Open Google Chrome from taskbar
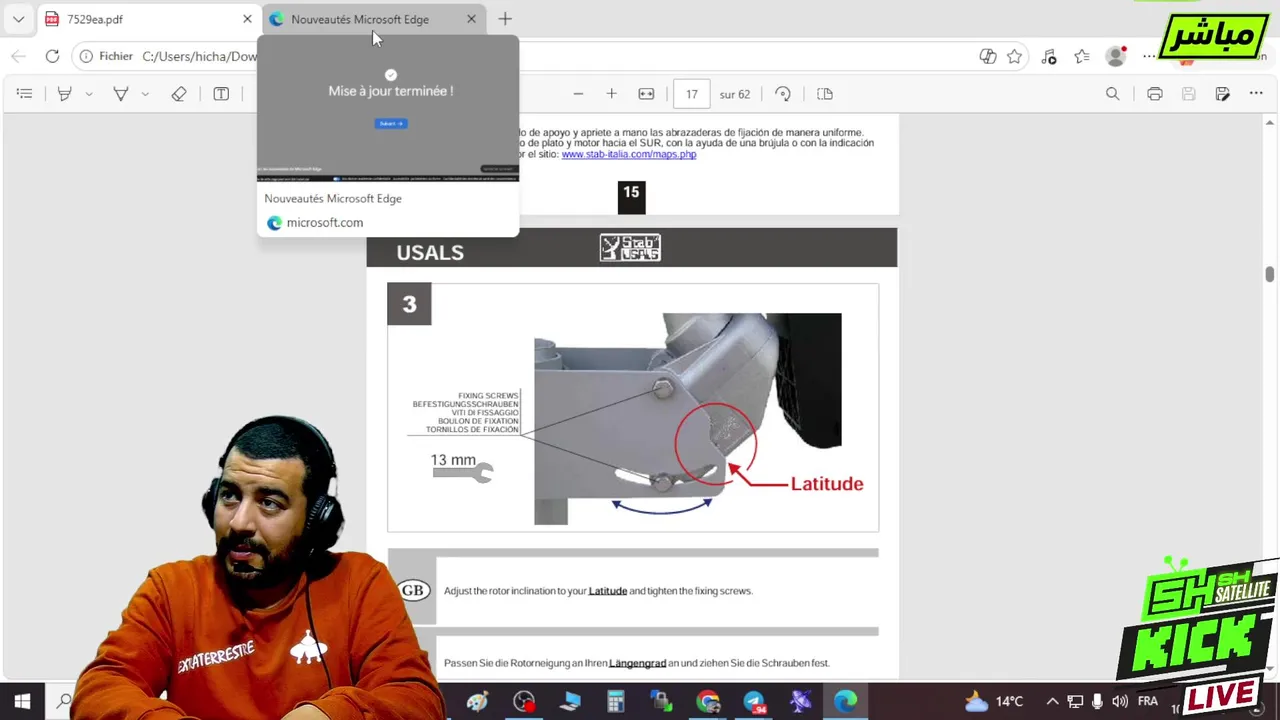This screenshot has width=1280, height=720. pos(708,702)
